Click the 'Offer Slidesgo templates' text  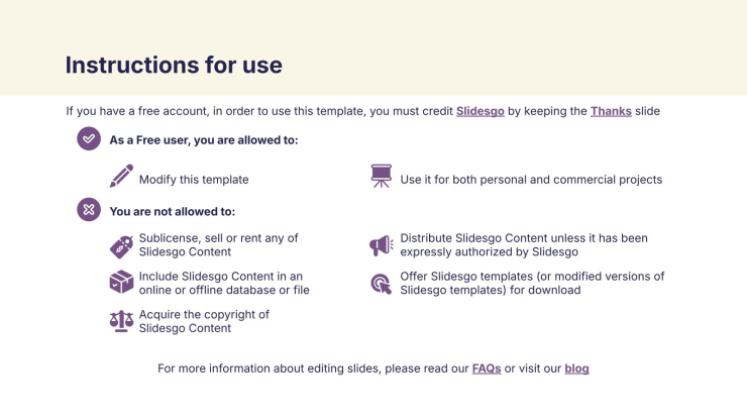click(532, 283)
